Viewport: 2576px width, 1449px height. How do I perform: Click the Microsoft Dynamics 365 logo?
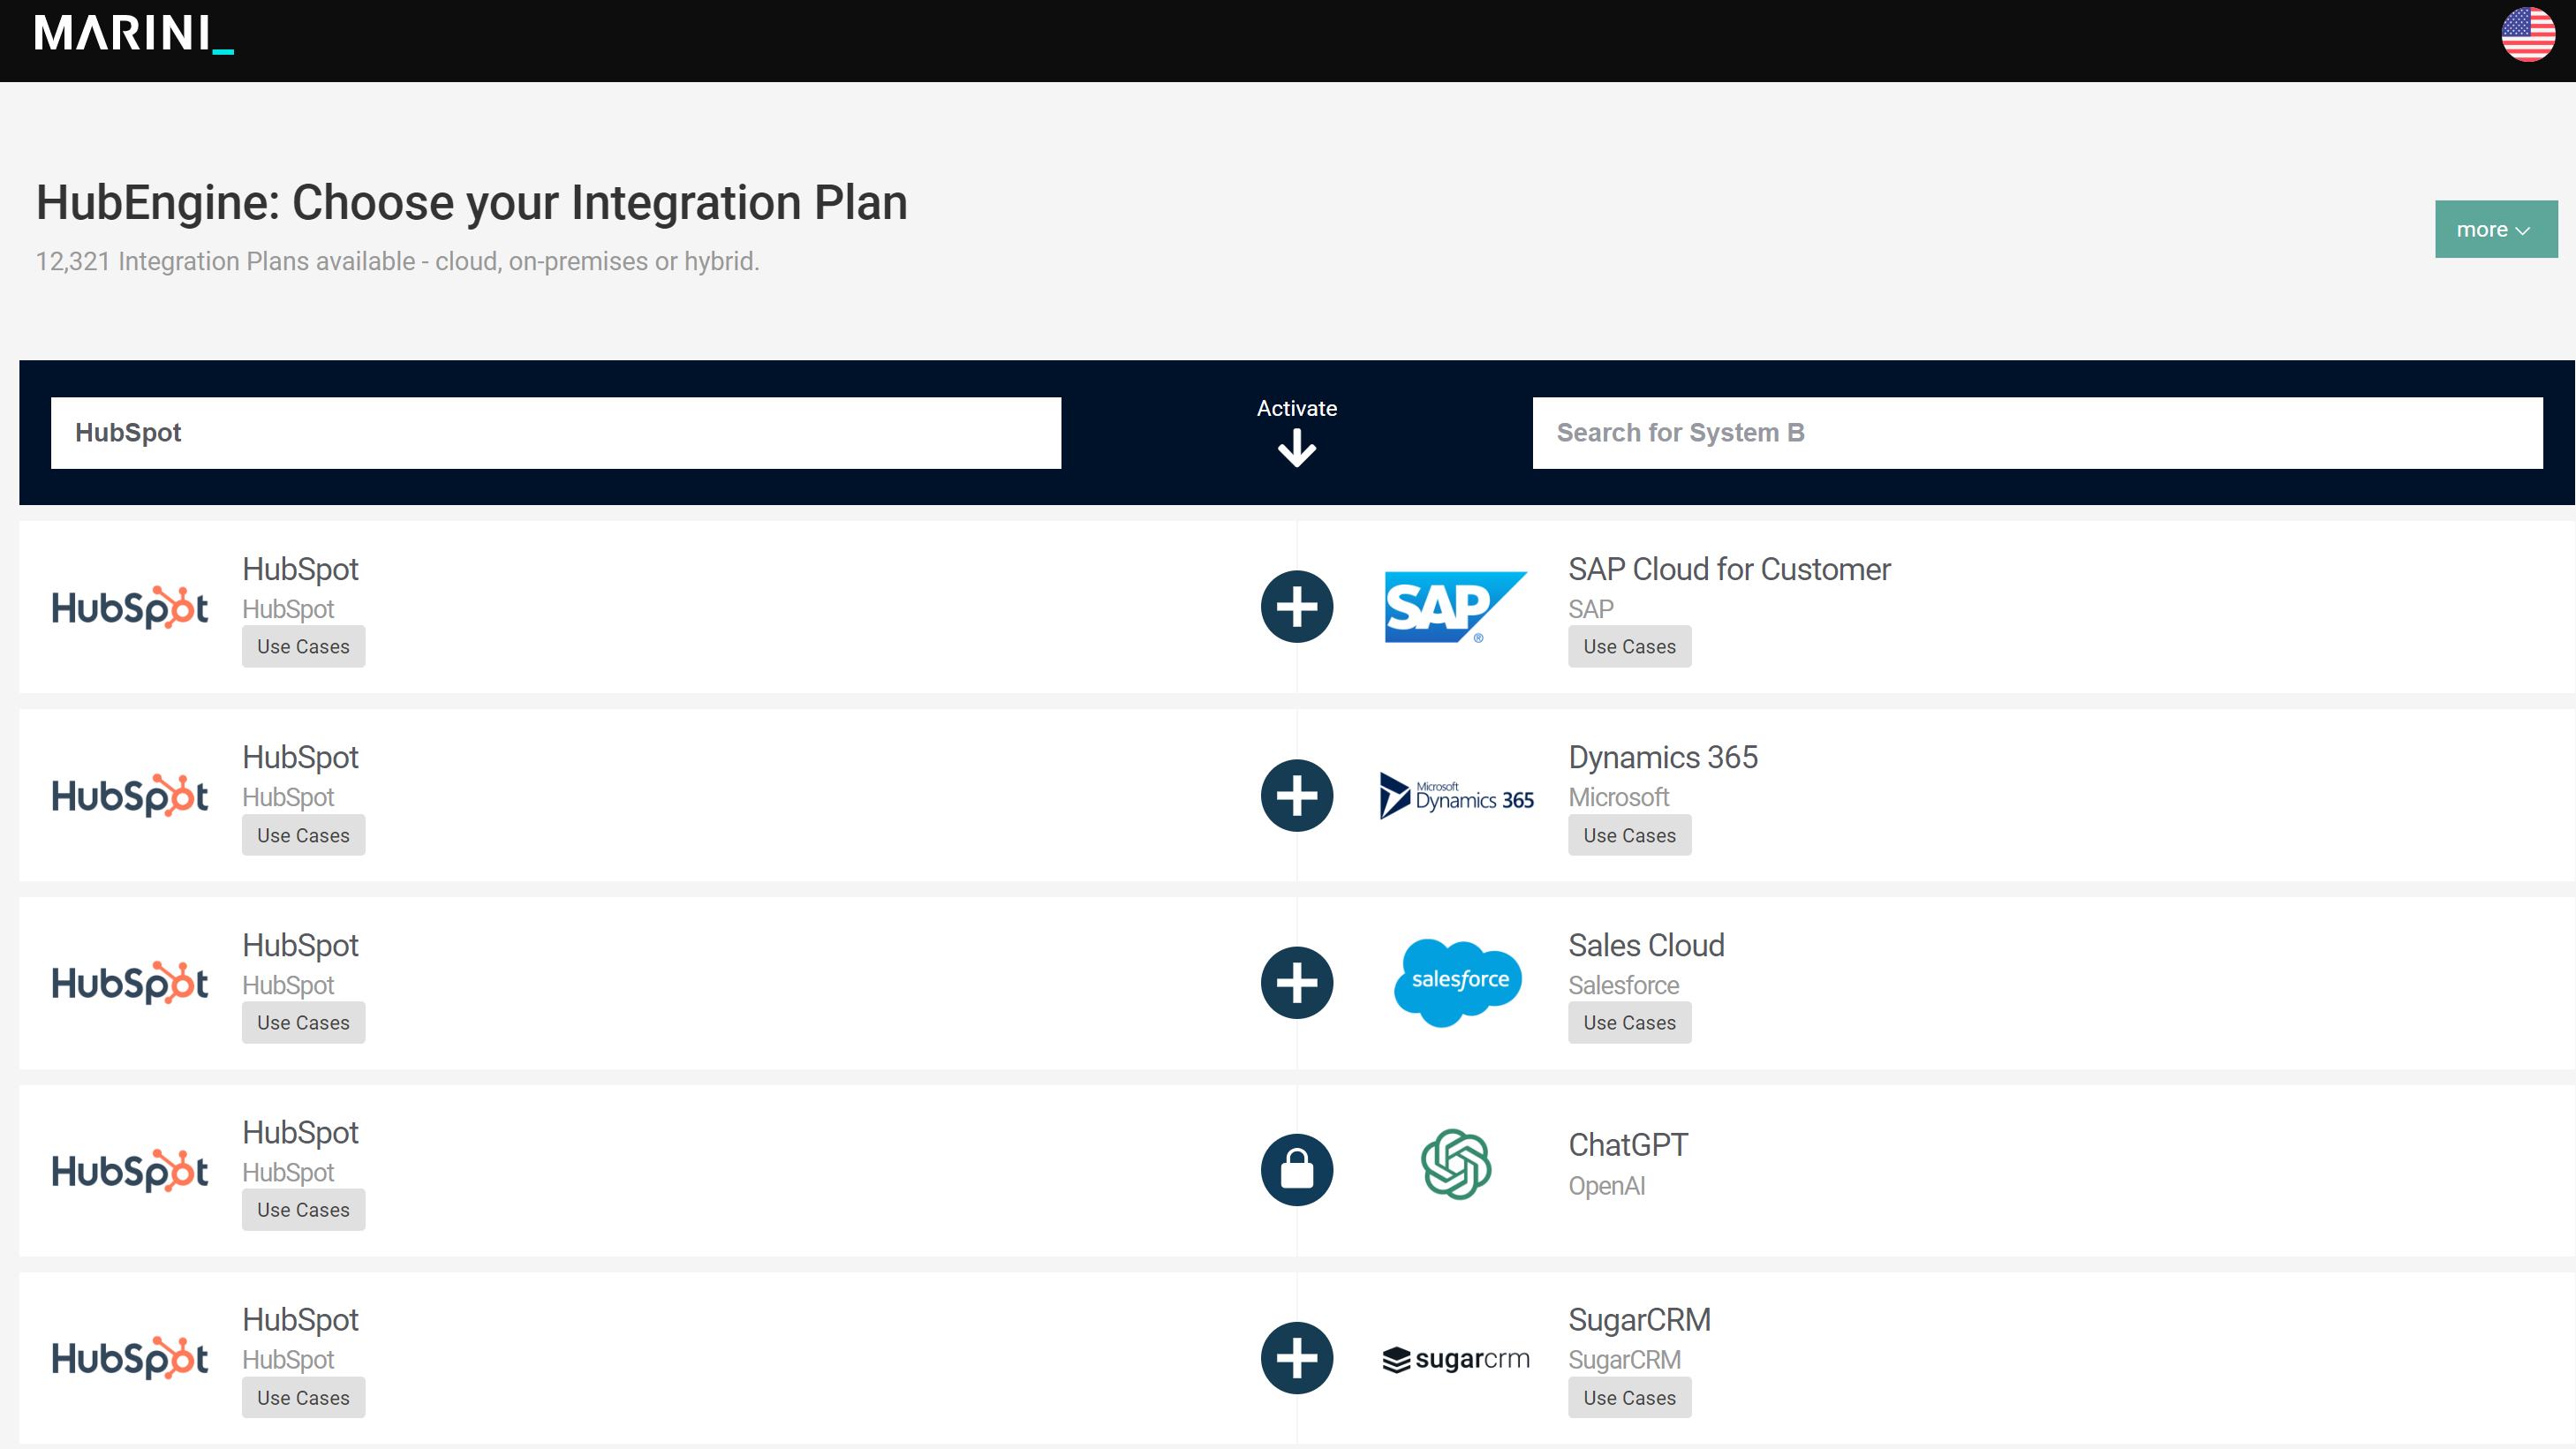pos(1455,795)
